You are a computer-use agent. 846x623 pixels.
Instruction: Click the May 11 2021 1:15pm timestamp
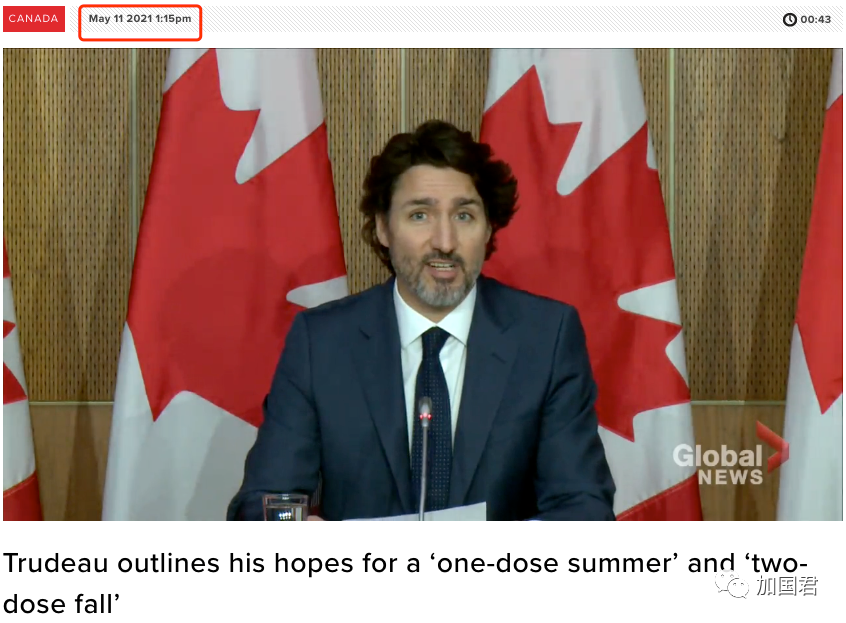tap(140, 19)
